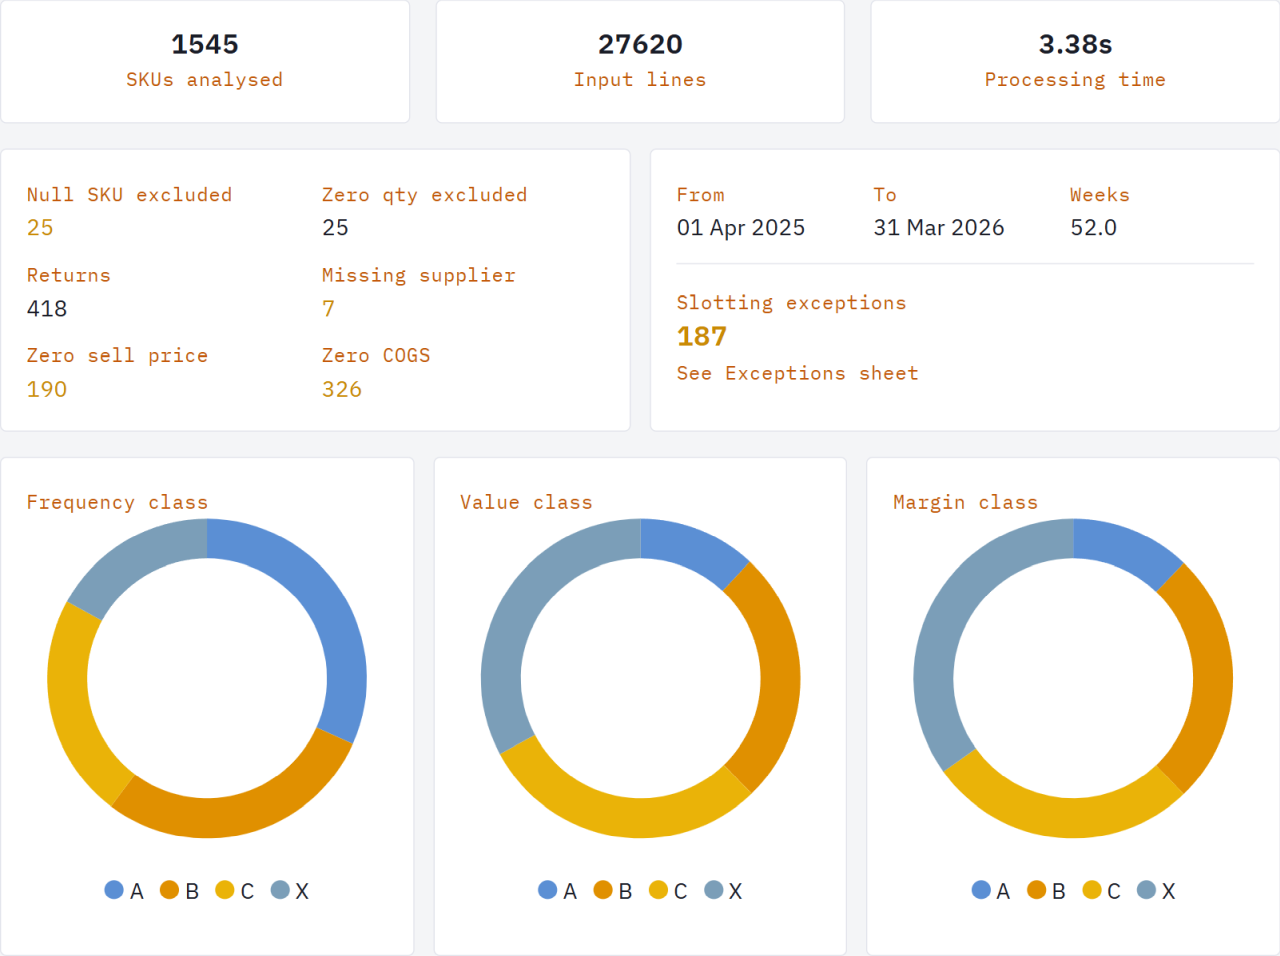Hide the C series in Frequency class legend
The image size is (1280, 956).
225,890
